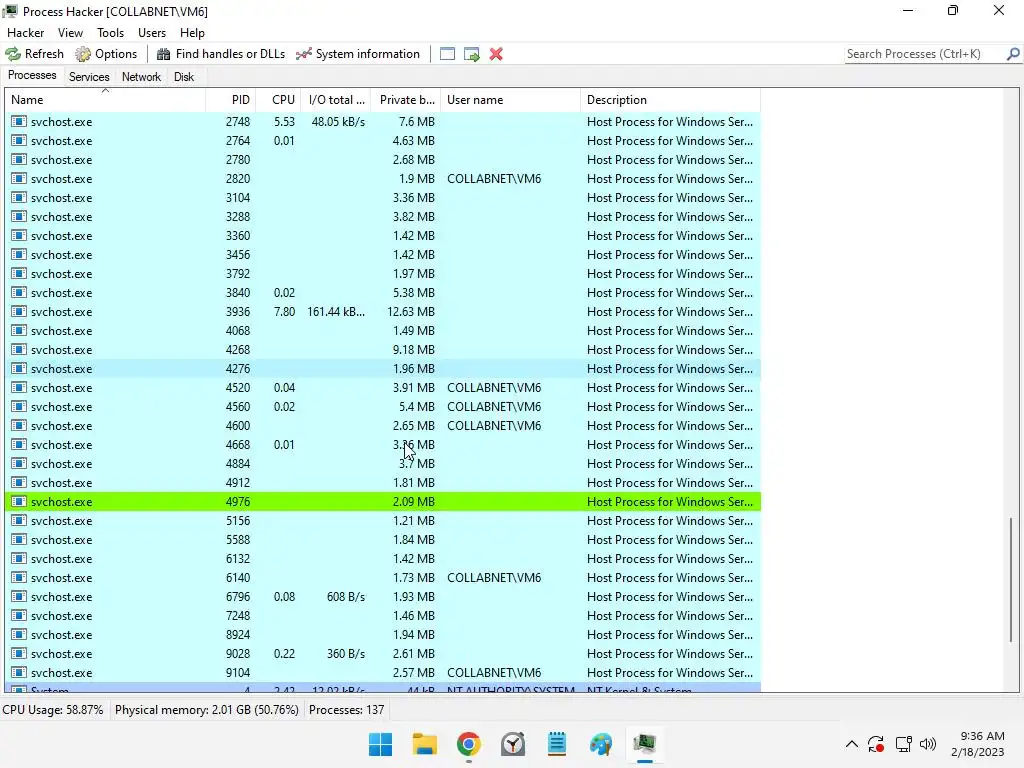1024x768 pixels.
Task: Select svchost.exe with PID 3840
Action: (x=383, y=293)
